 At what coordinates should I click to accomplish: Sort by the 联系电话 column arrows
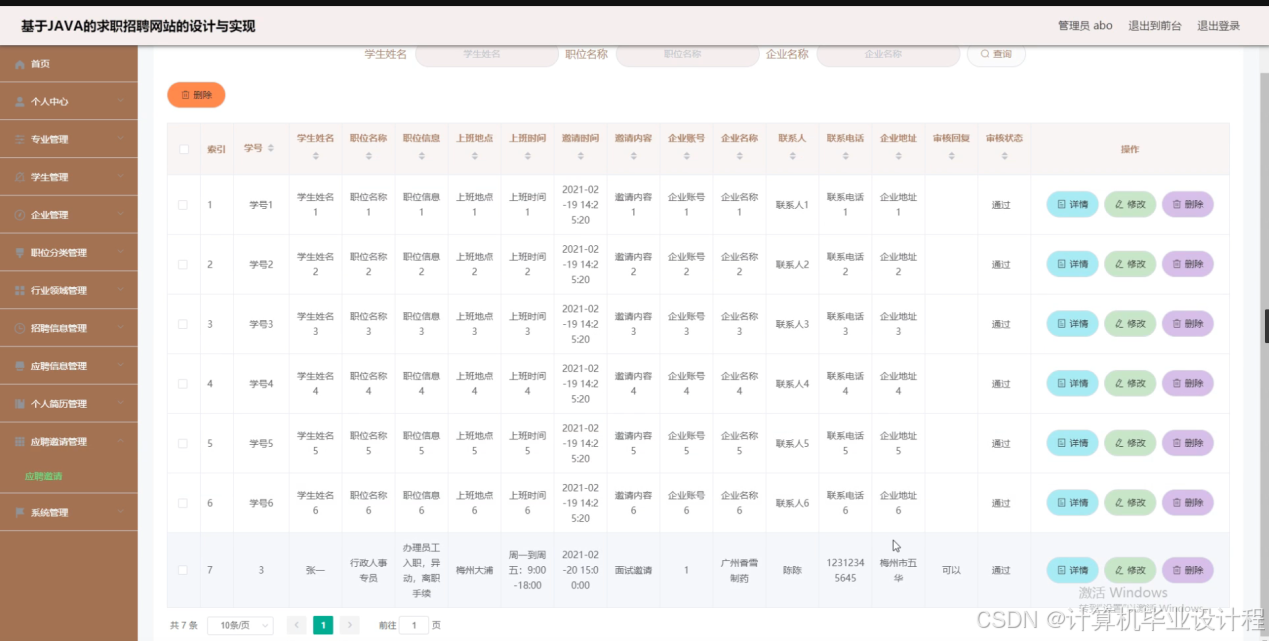(845, 158)
